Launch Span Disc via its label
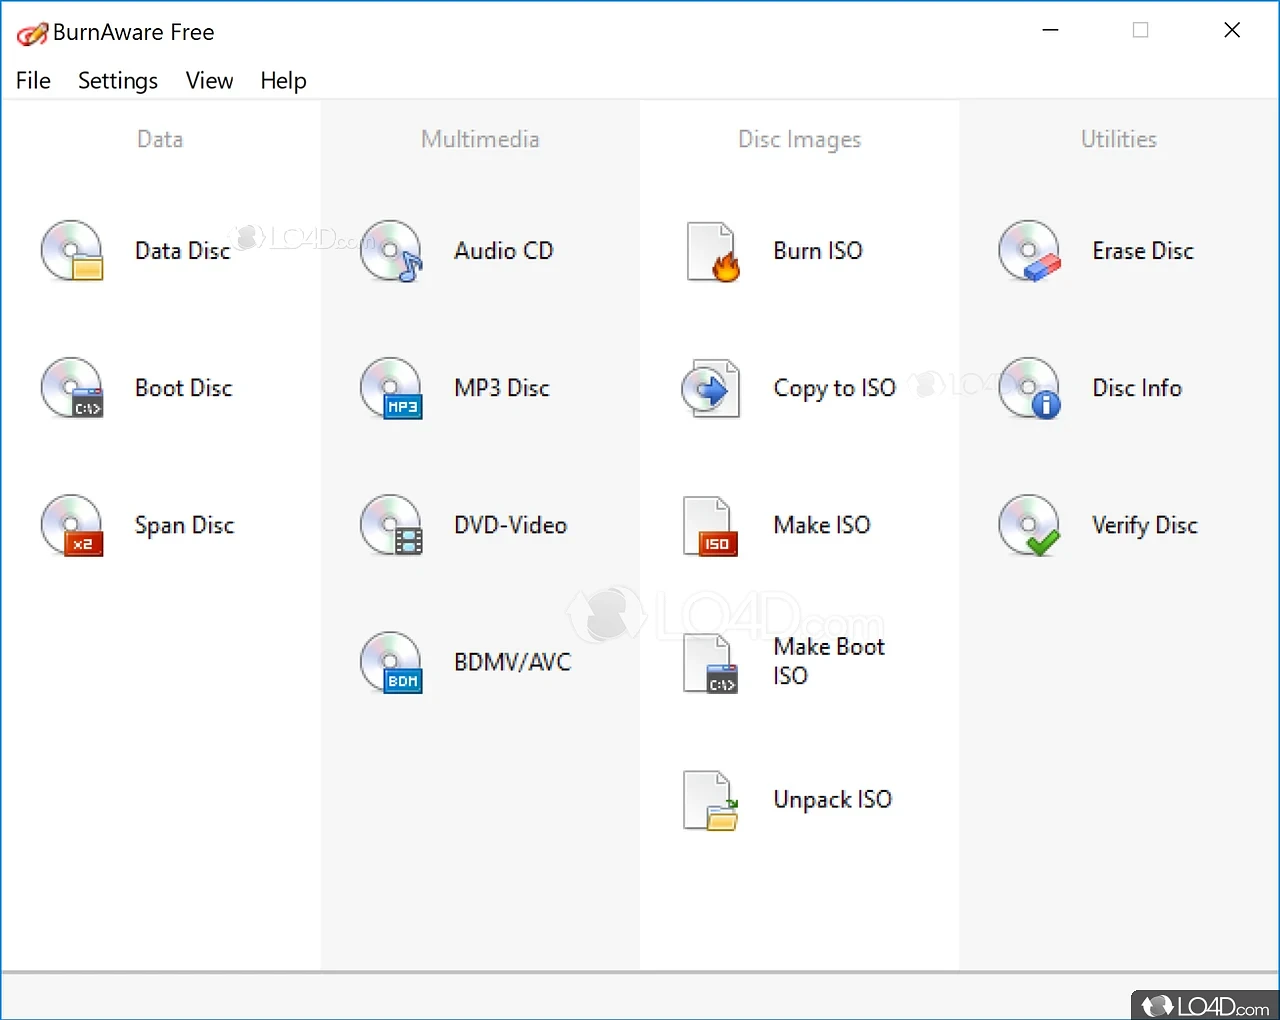The width and height of the screenshot is (1280, 1020). (x=185, y=525)
